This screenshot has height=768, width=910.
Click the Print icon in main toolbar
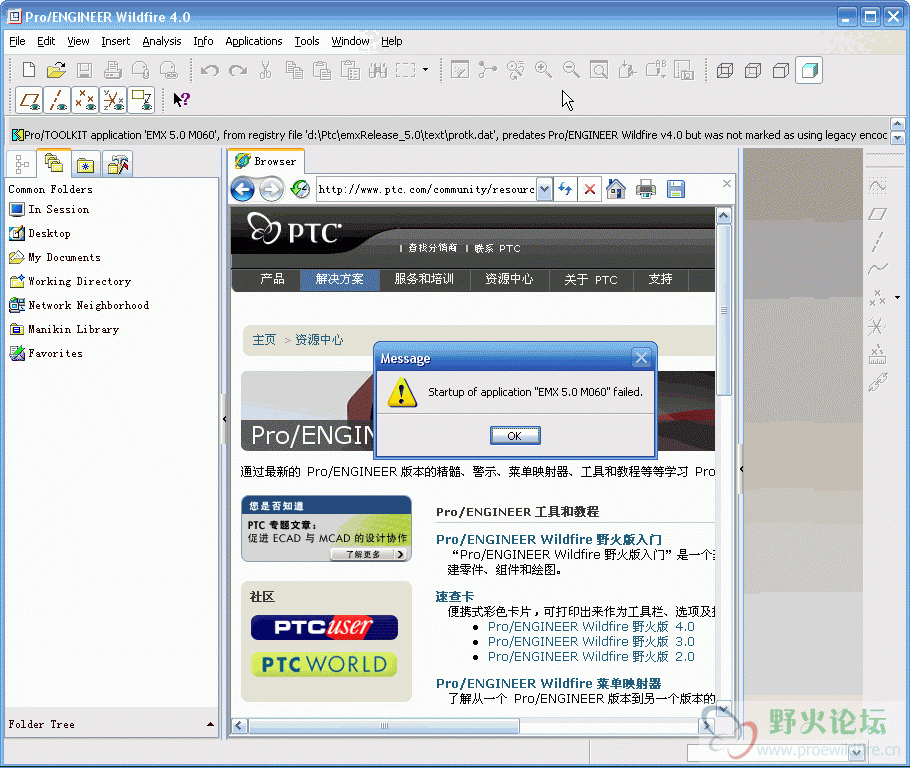113,70
